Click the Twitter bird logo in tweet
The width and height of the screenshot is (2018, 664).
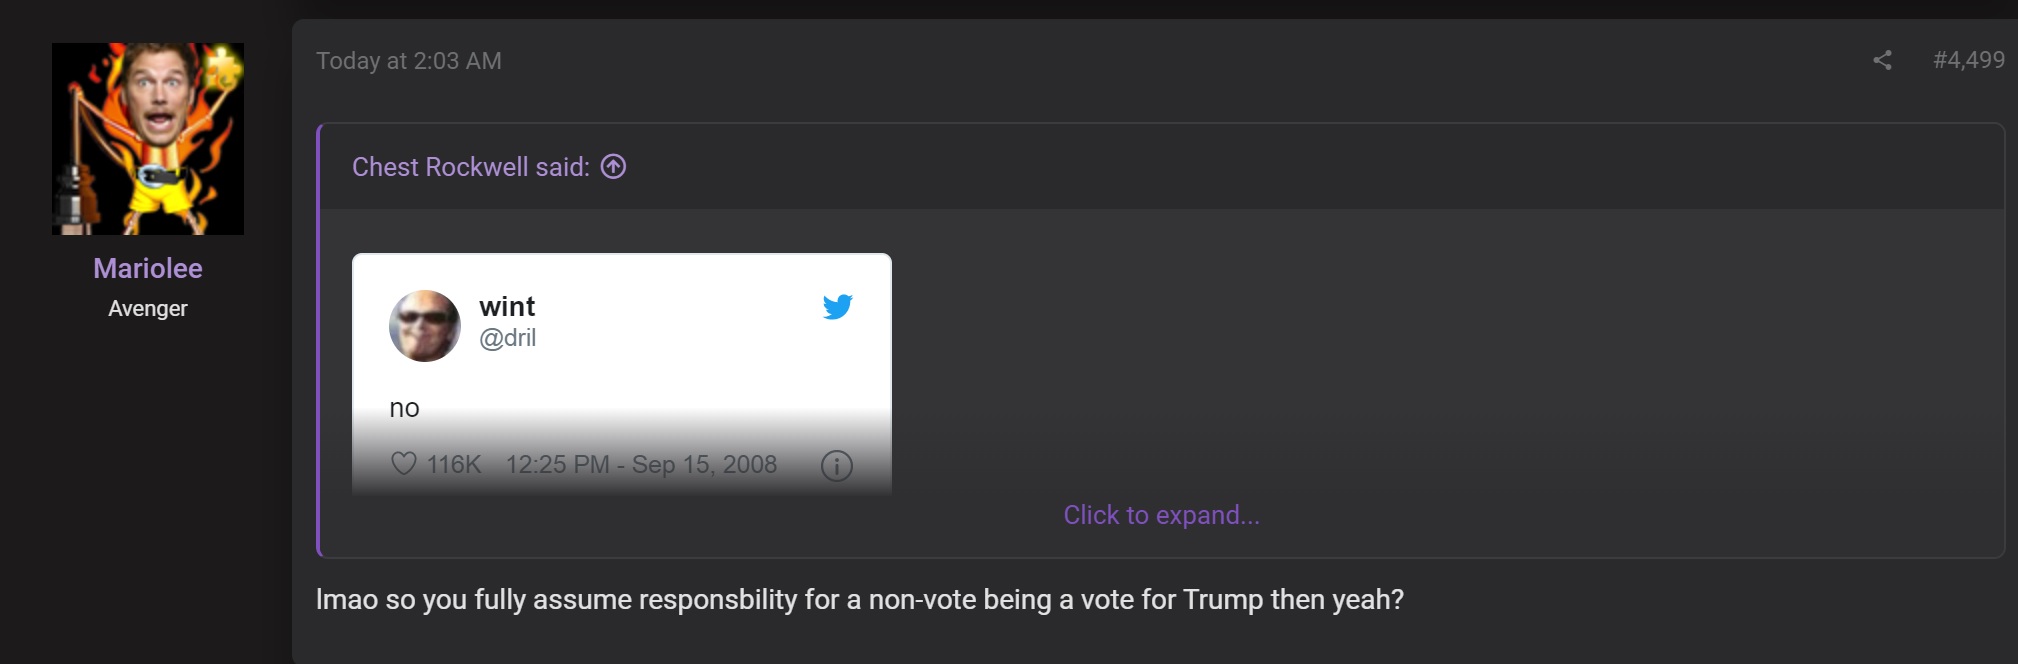pos(838,306)
